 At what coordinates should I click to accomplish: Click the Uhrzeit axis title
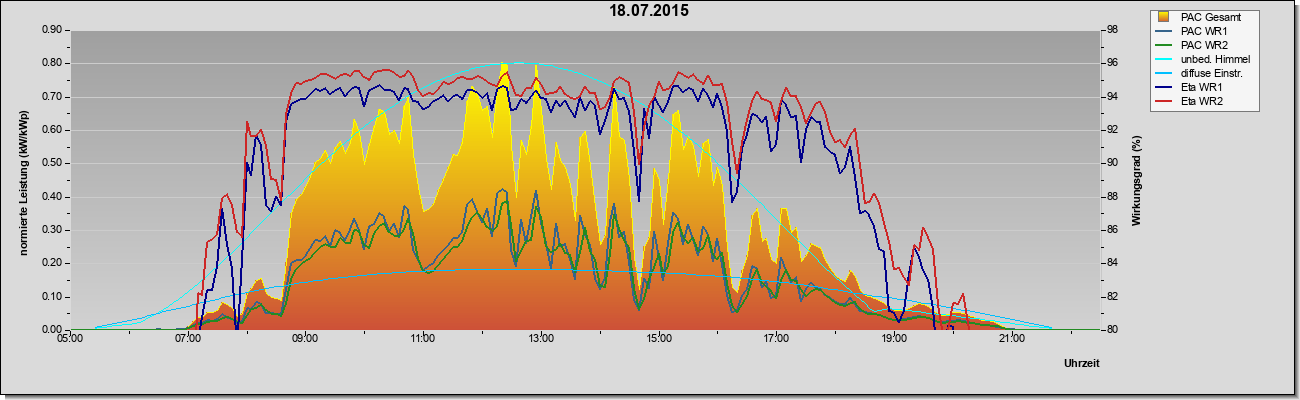(x=1082, y=364)
